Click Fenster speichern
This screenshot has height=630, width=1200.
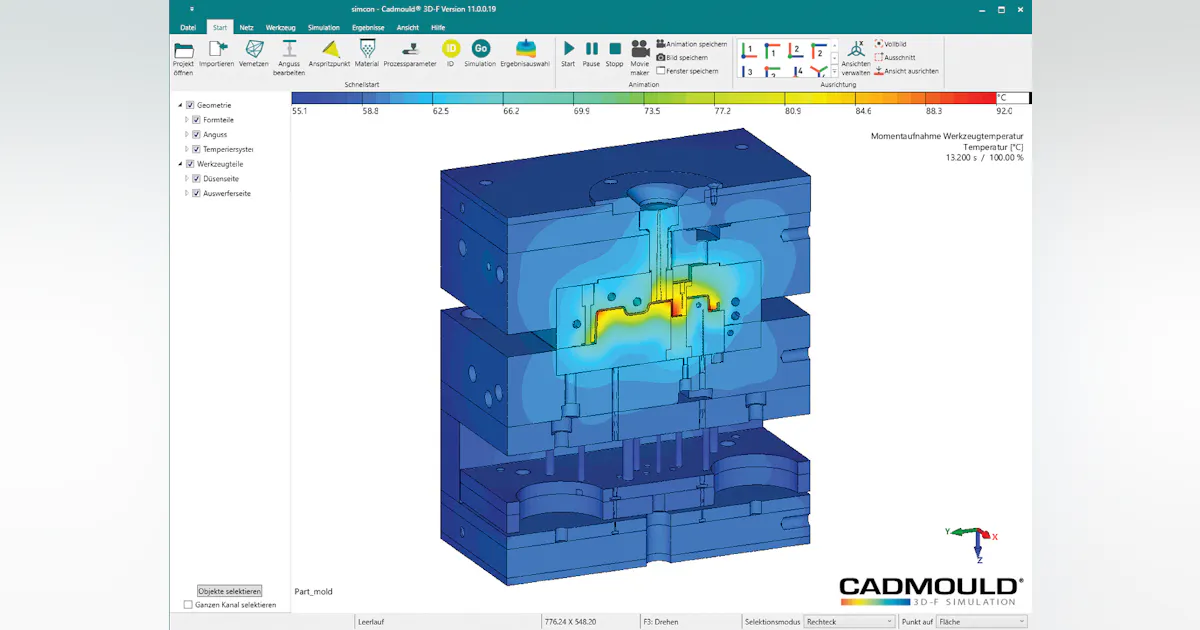pyautogui.click(x=687, y=71)
